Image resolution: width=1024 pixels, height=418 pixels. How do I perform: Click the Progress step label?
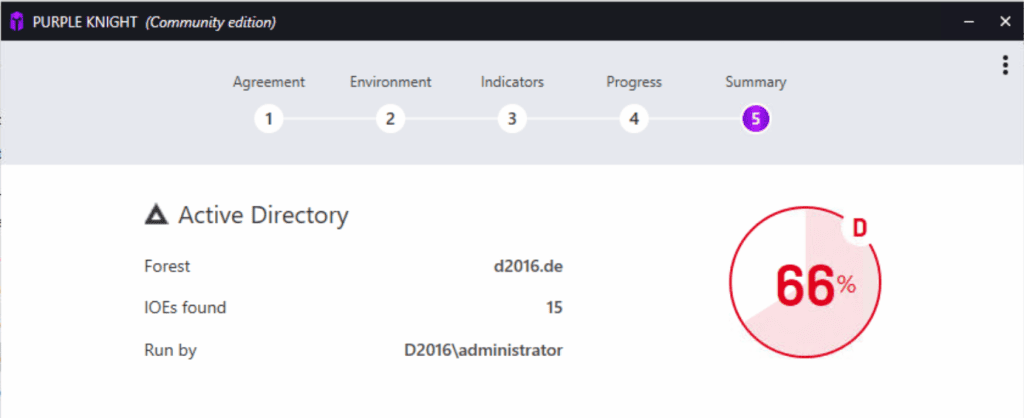coord(633,82)
